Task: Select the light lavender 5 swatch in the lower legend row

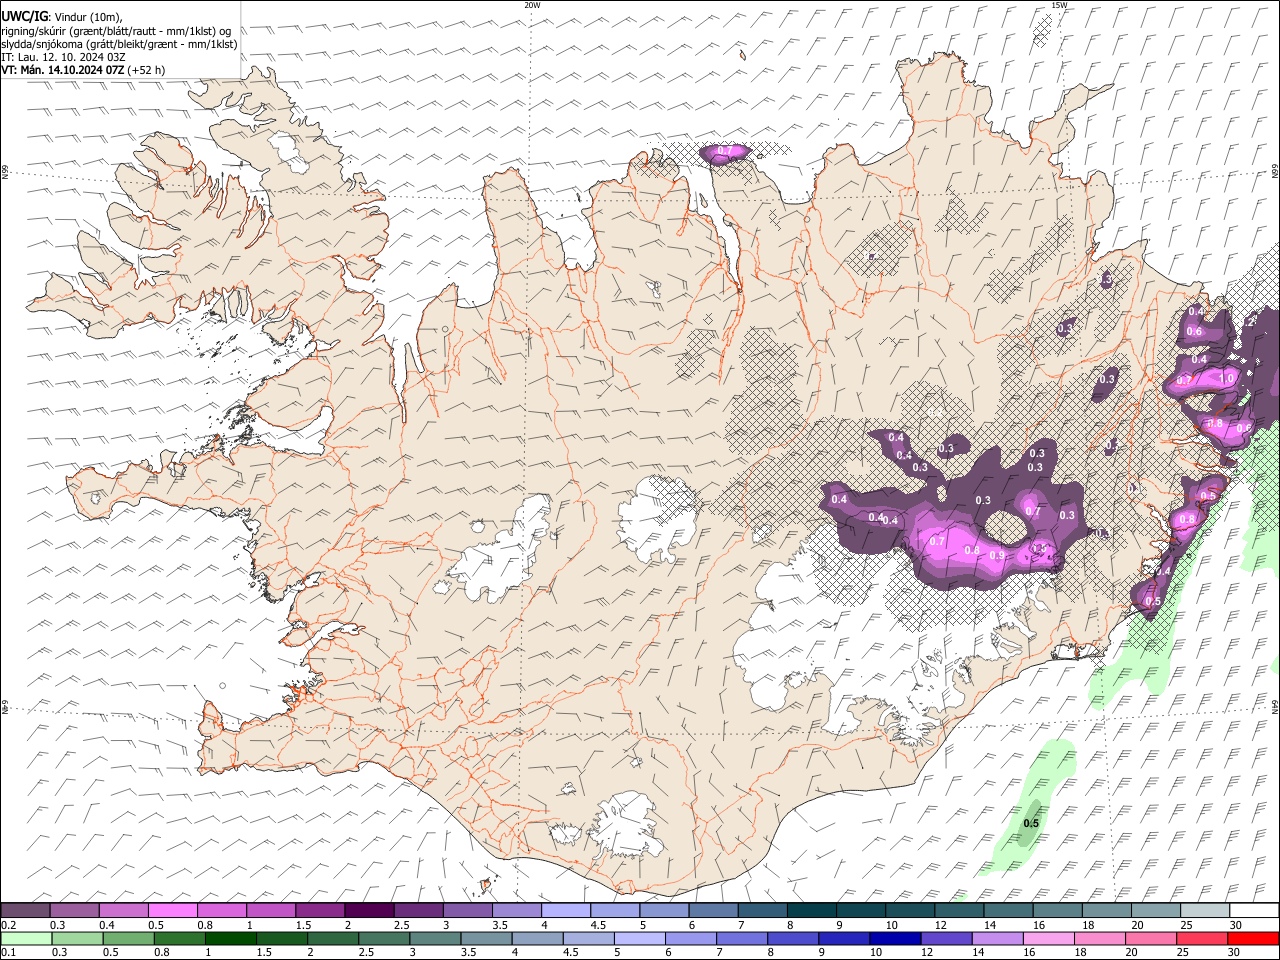Action: 640,939
